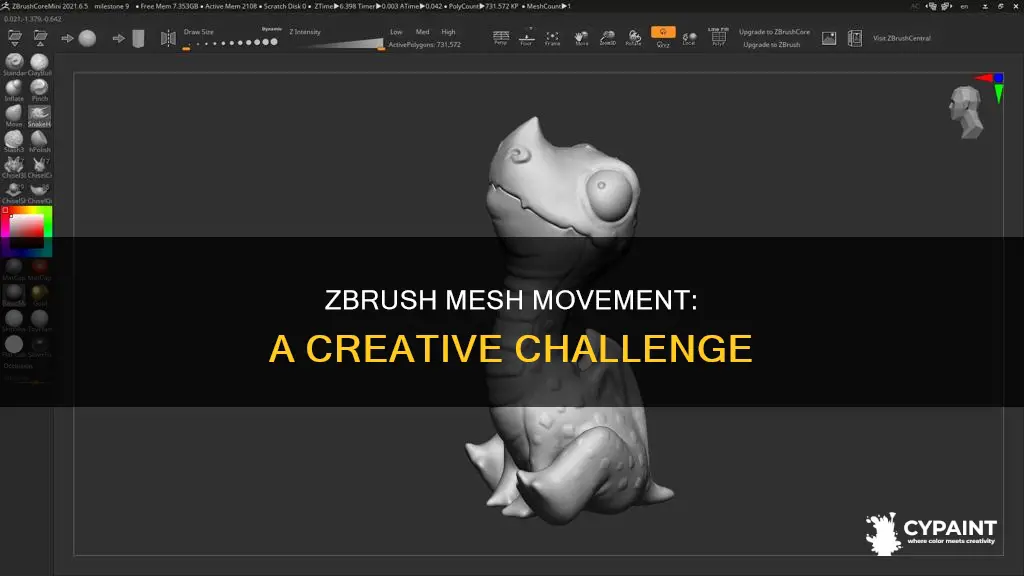1024x576 pixels.
Task: Select the SnakeHook brush
Action: tap(39, 116)
